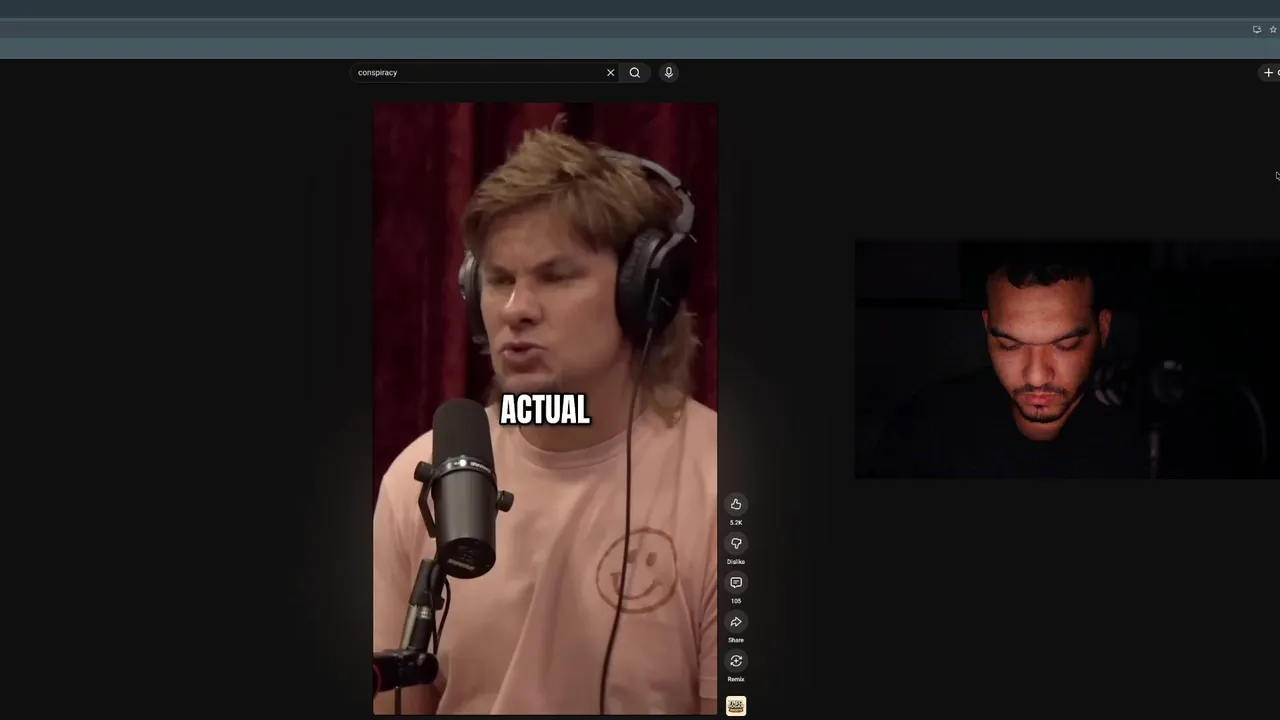Click the browser cast icon beside the star
This screenshot has height=720, width=1280.
[x=1257, y=29]
